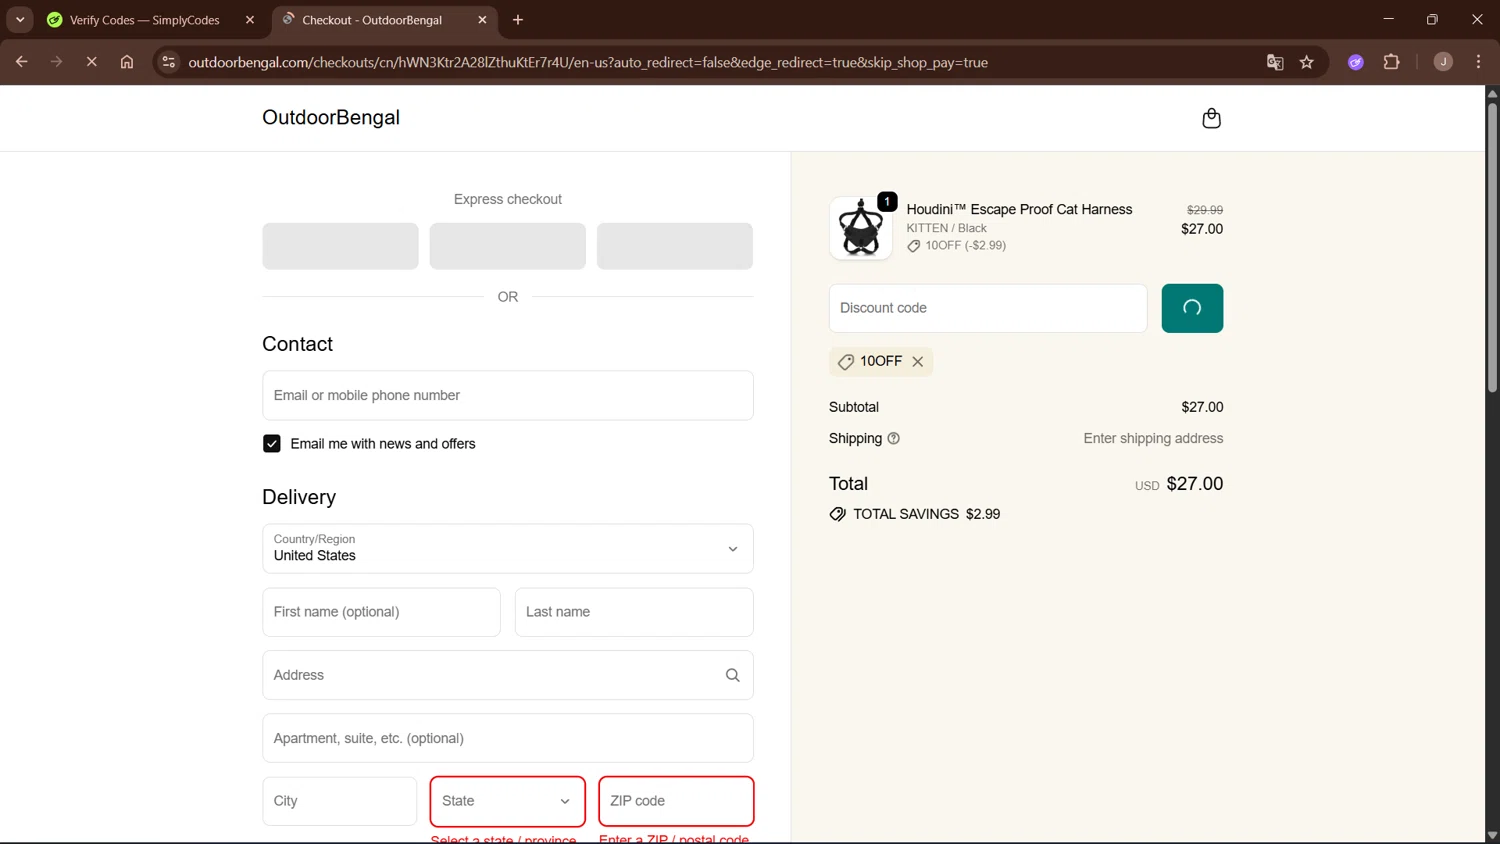Click the ZIP code input field
1500x844 pixels.
pos(676,801)
